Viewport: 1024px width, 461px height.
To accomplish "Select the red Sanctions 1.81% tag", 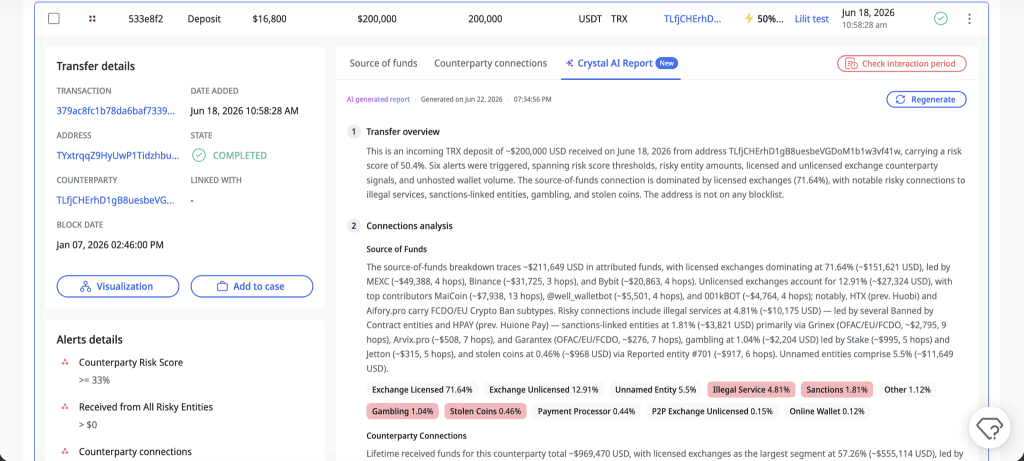I will tap(837, 390).
